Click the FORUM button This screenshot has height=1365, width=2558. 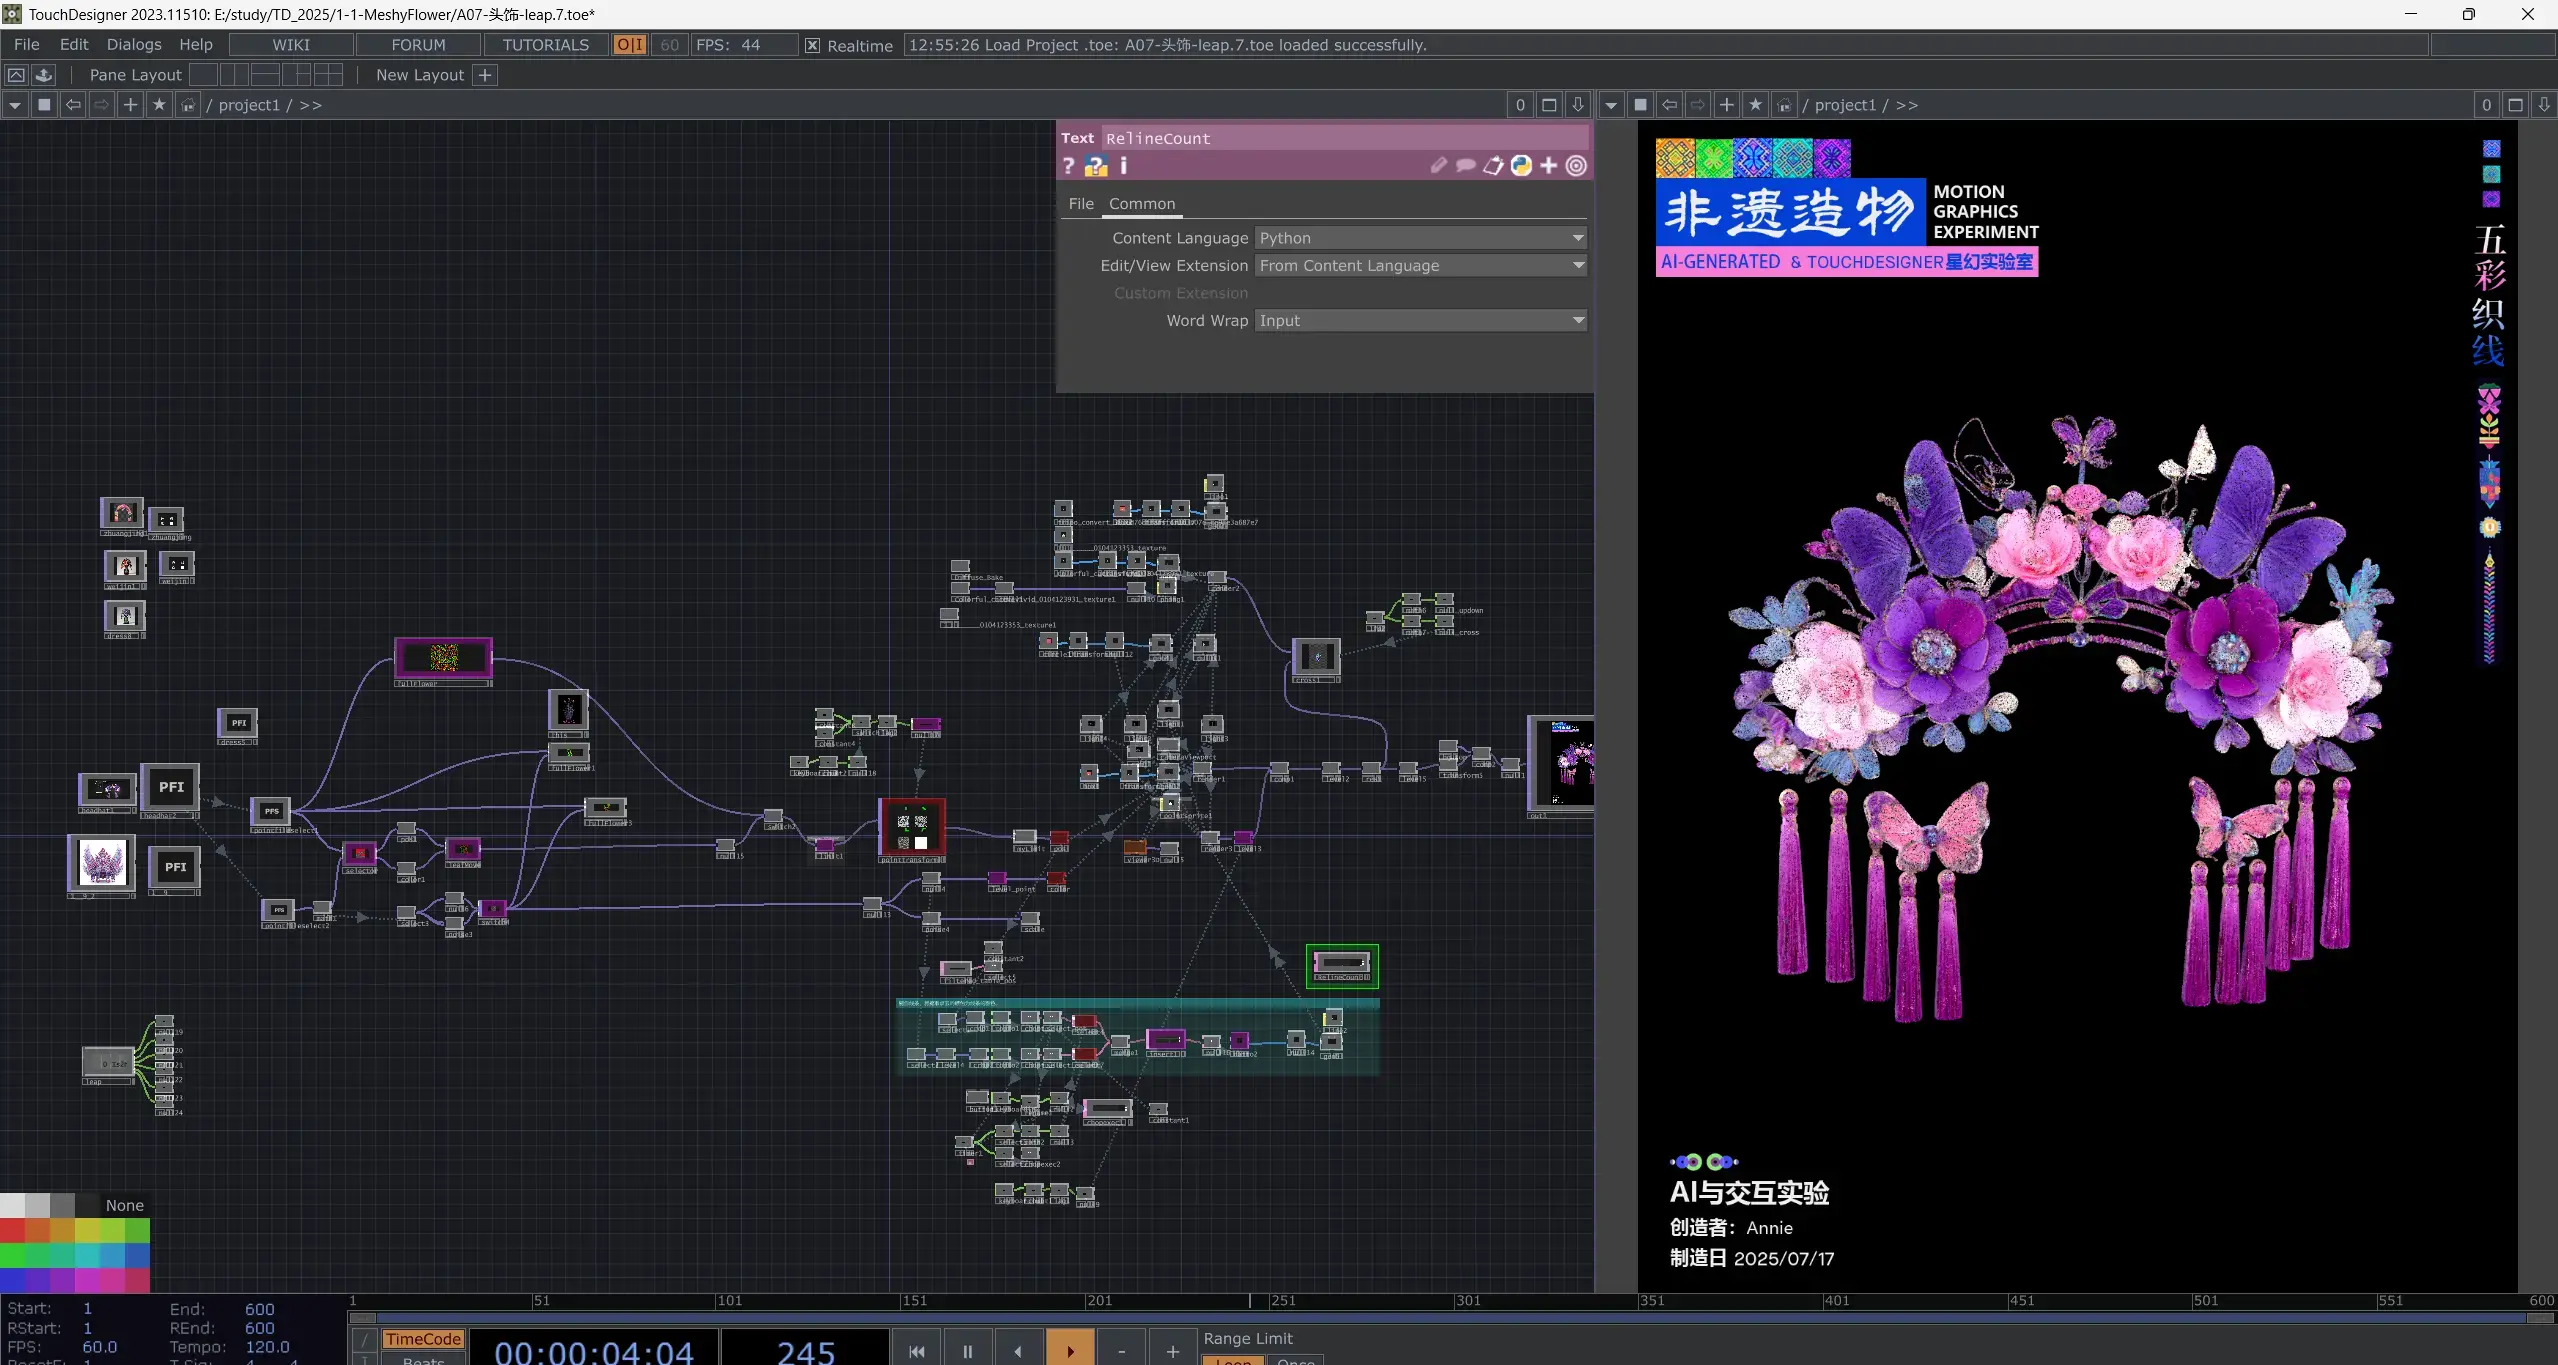coord(417,44)
